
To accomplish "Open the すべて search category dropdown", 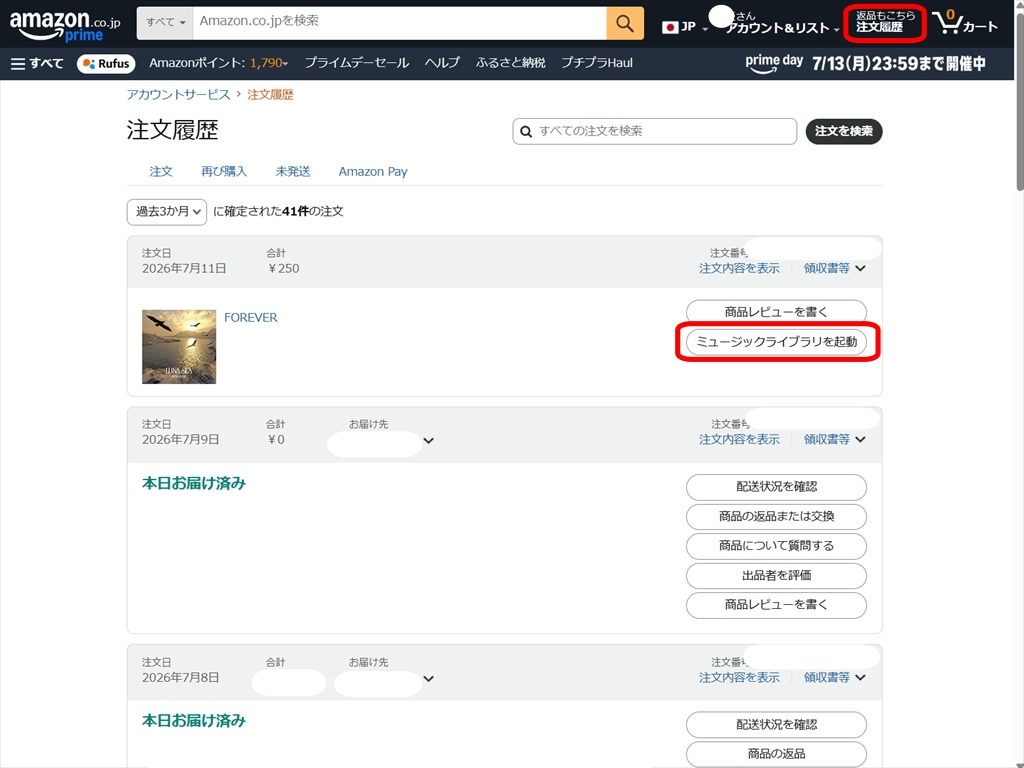I will coord(165,23).
